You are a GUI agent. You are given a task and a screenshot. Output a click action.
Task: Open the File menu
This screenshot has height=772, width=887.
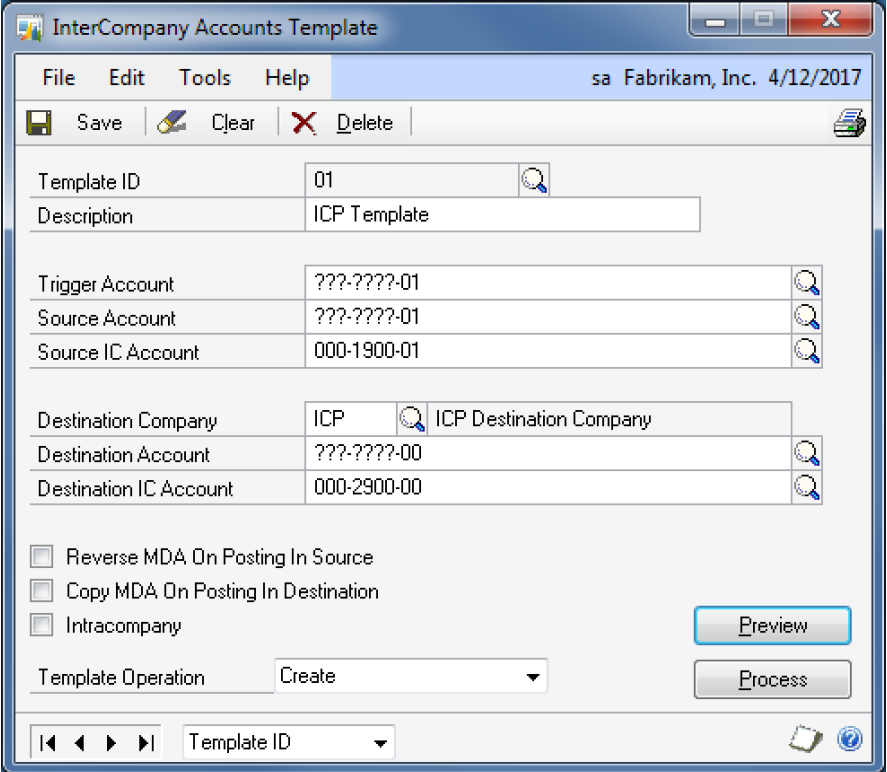pos(59,78)
